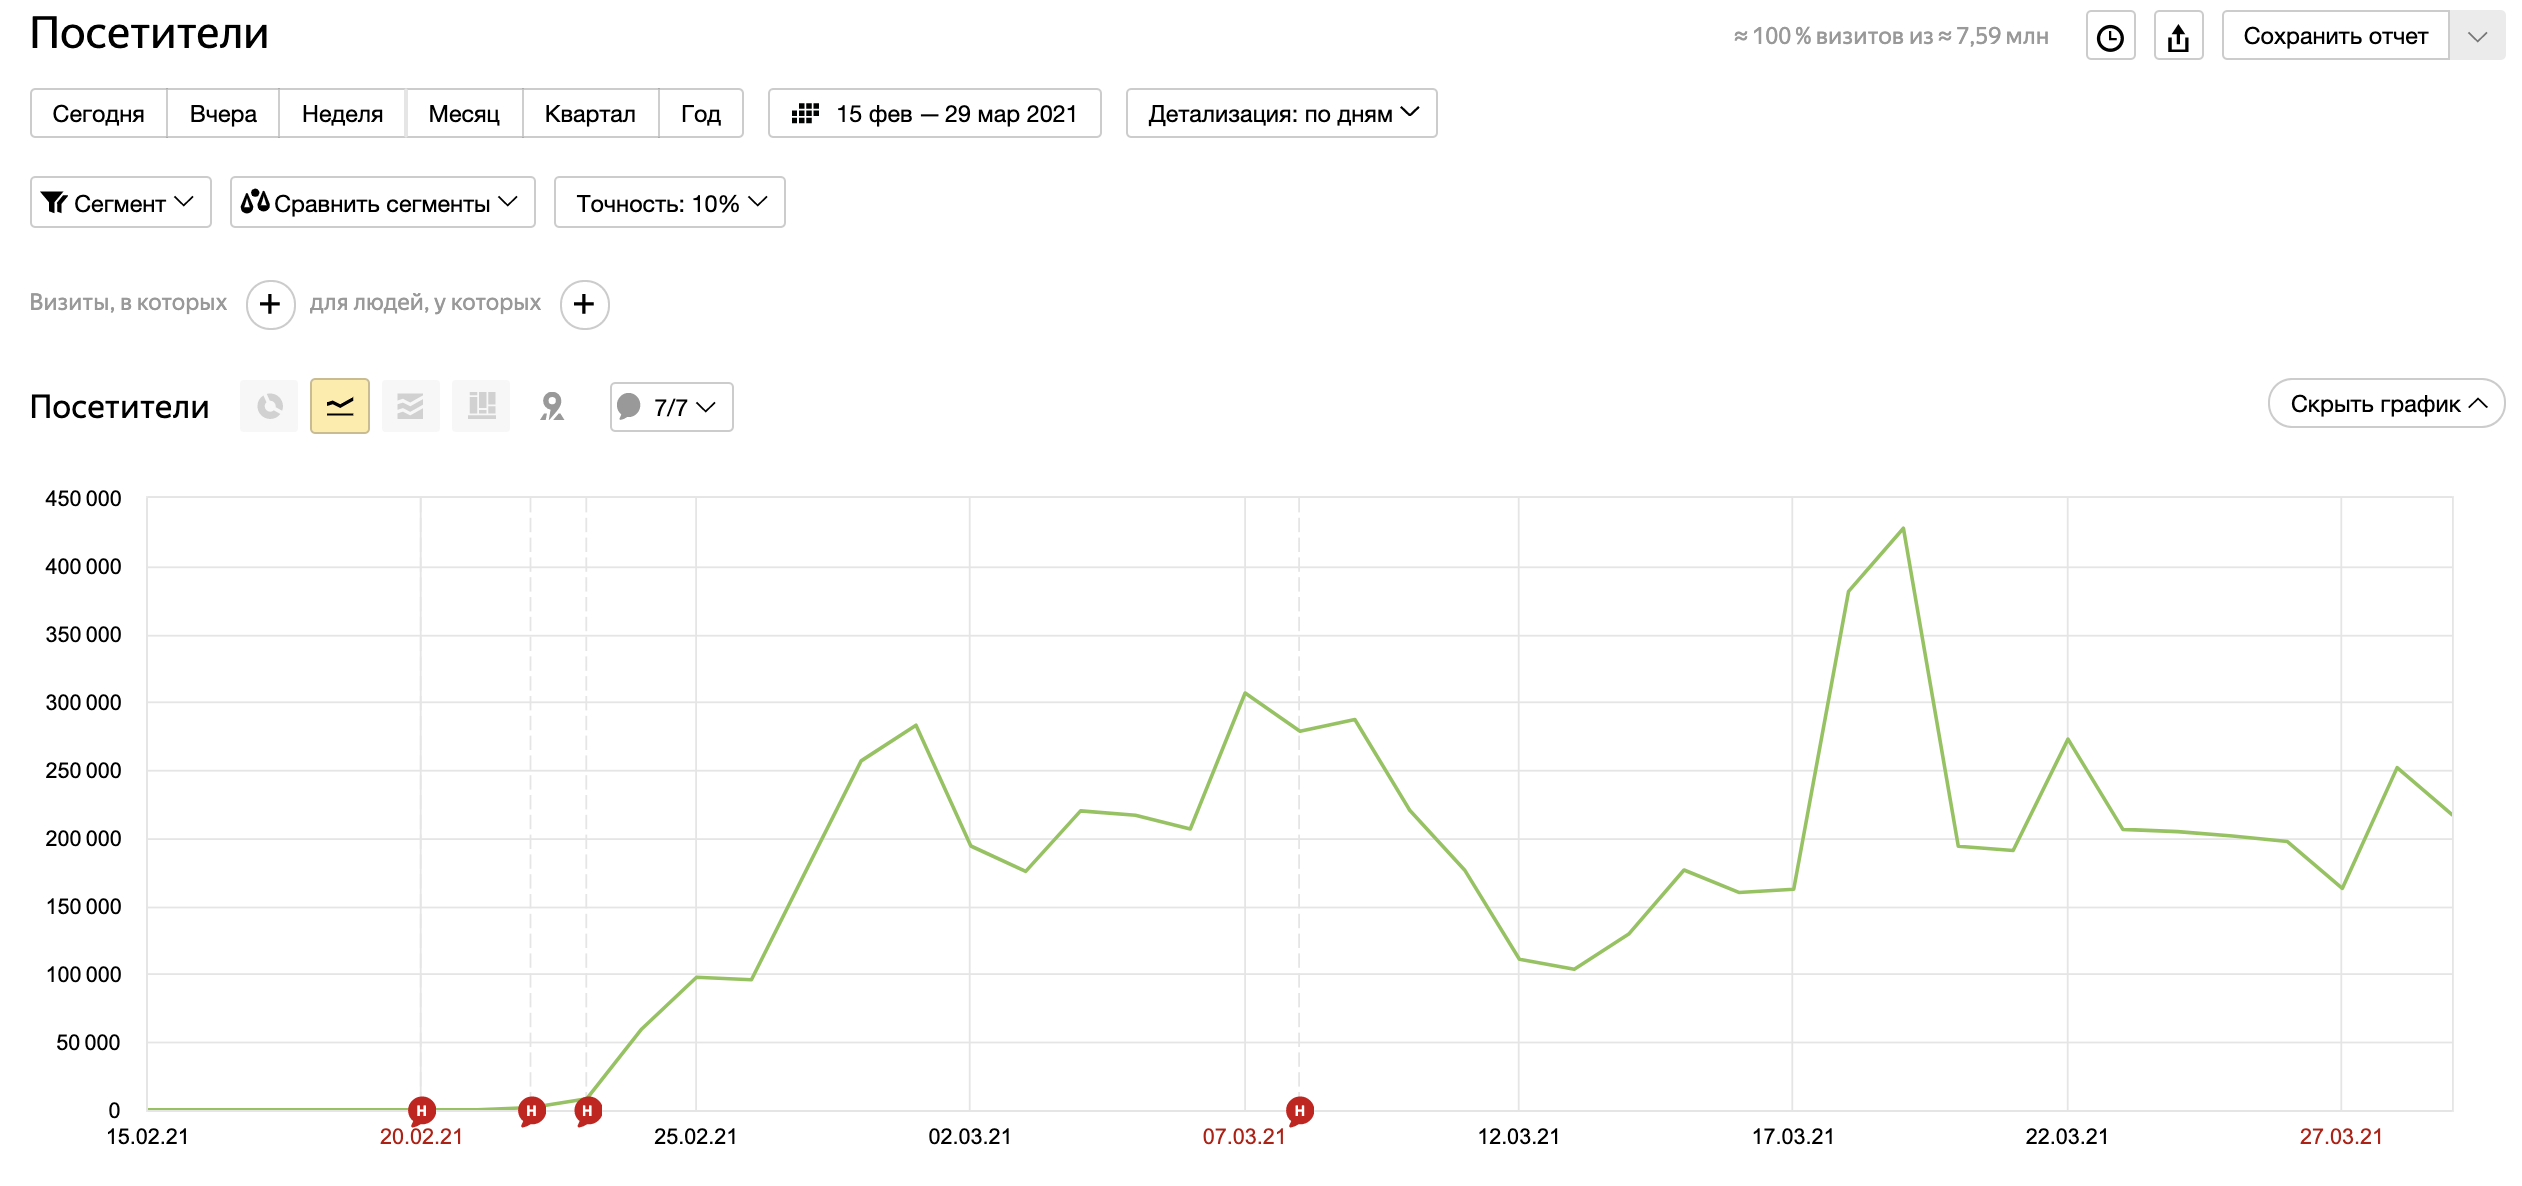Open Сравнить сегменты dropdown
Image resolution: width=2522 pixels, height=1186 pixels.
tap(383, 203)
